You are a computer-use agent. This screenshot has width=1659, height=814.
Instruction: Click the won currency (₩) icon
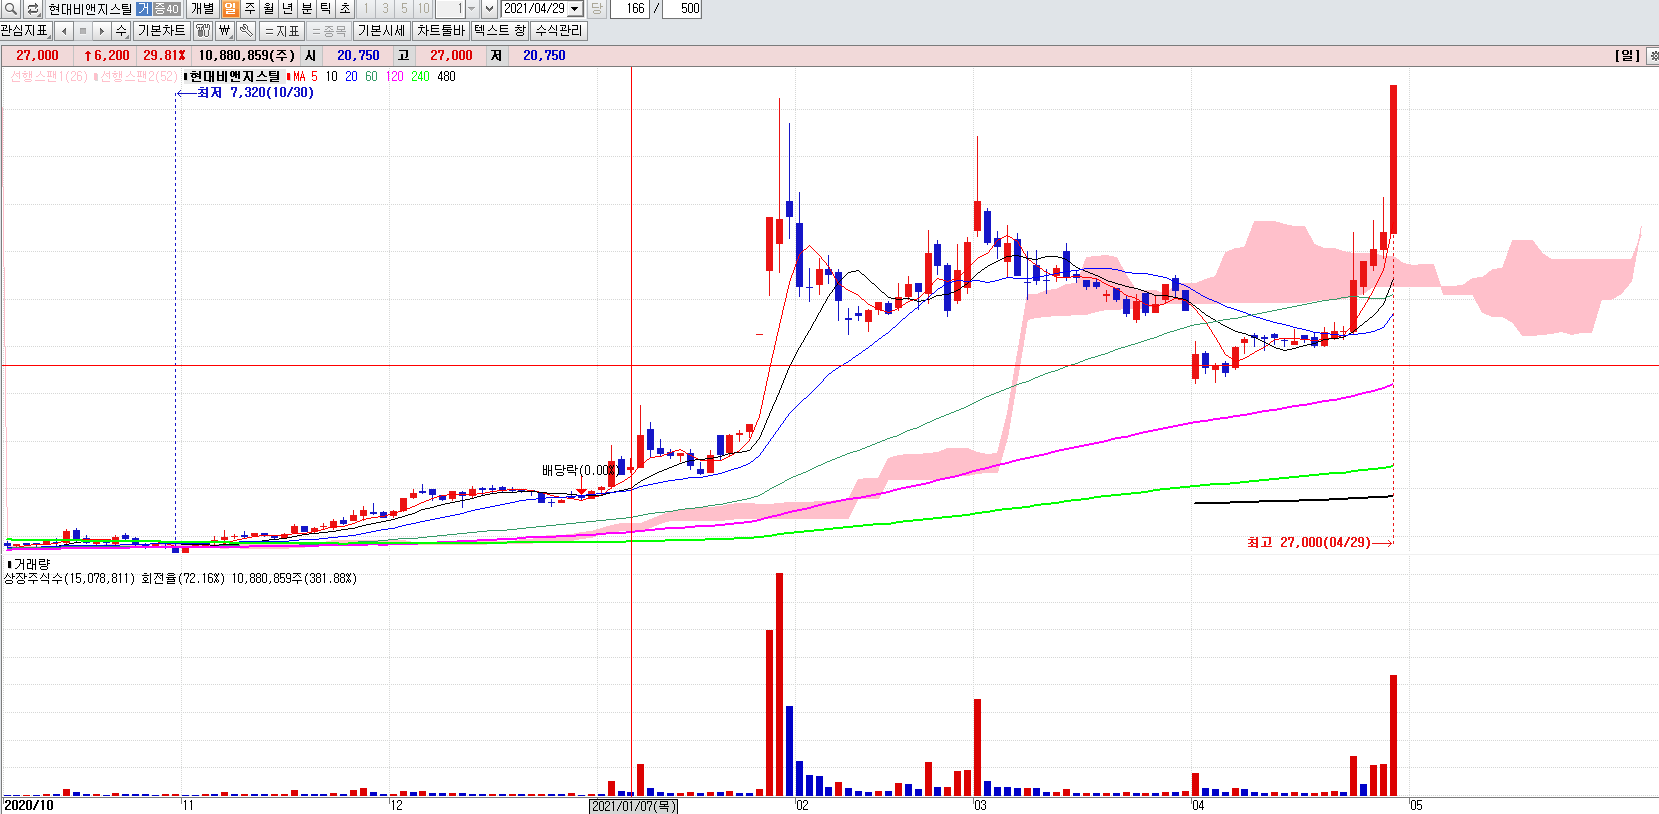(x=225, y=31)
